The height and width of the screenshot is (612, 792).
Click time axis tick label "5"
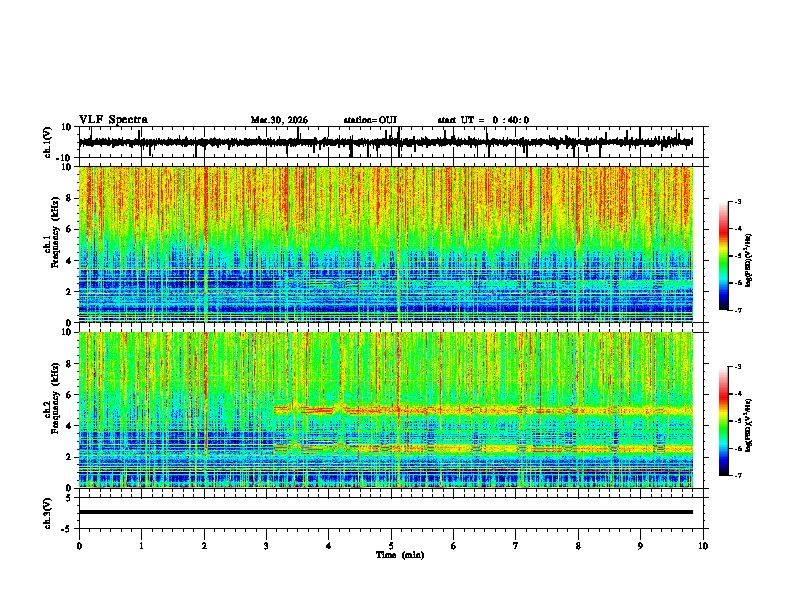(x=391, y=546)
